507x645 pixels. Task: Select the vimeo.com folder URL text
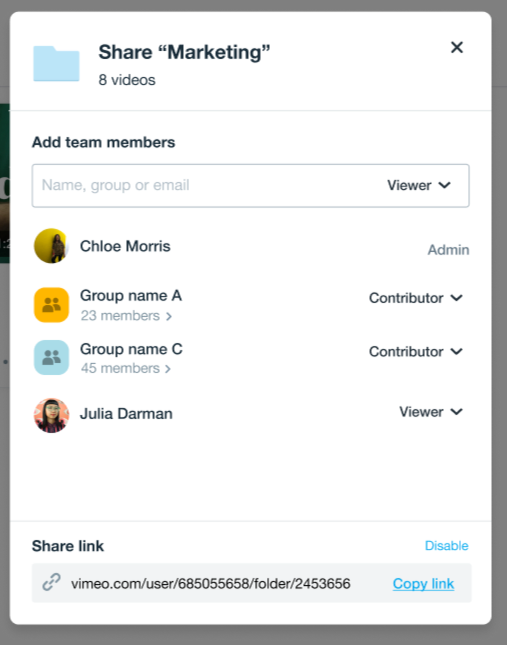pyautogui.click(x=211, y=583)
